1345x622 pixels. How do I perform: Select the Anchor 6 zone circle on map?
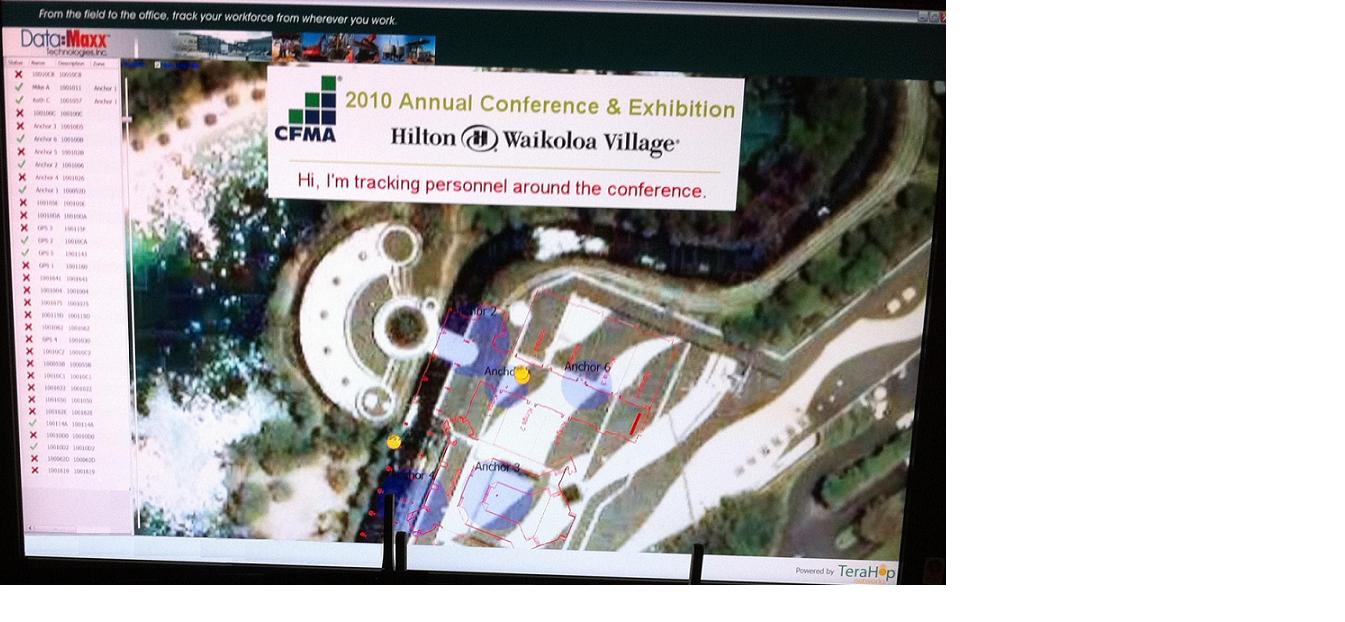pyautogui.click(x=586, y=385)
